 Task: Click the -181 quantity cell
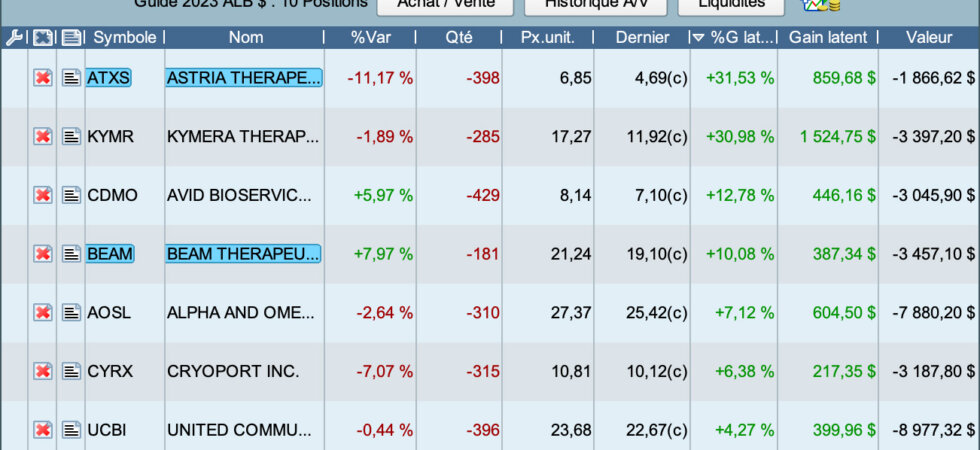[x=482, y=254]
